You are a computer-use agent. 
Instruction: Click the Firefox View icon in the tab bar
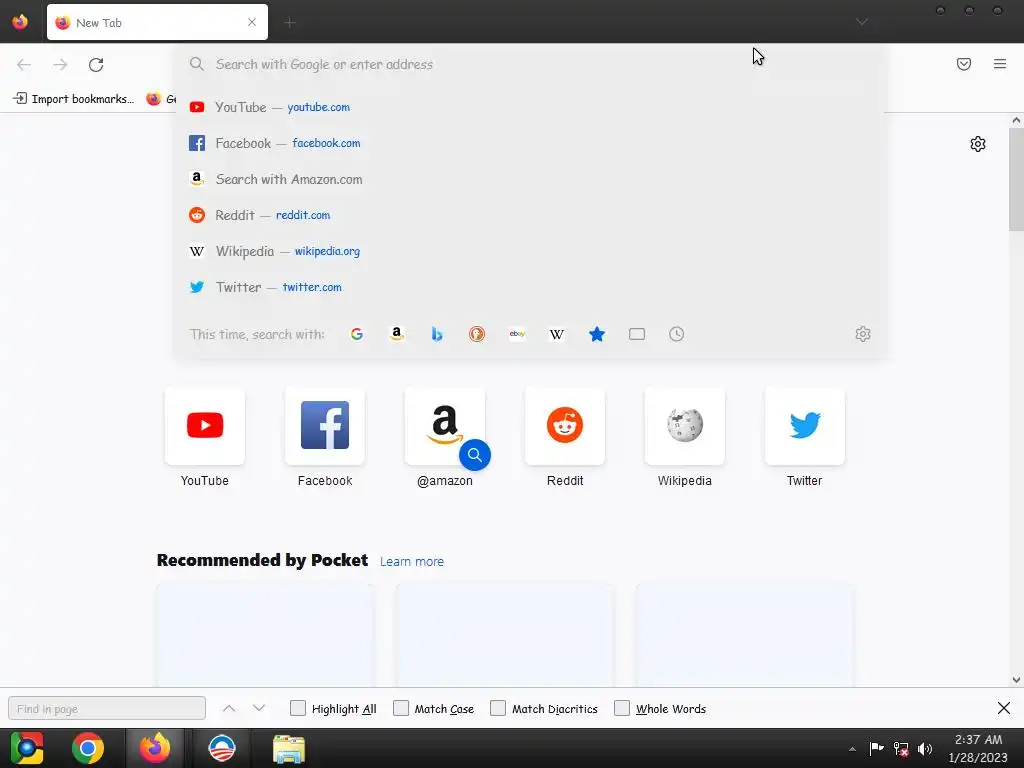pos(20,22)
